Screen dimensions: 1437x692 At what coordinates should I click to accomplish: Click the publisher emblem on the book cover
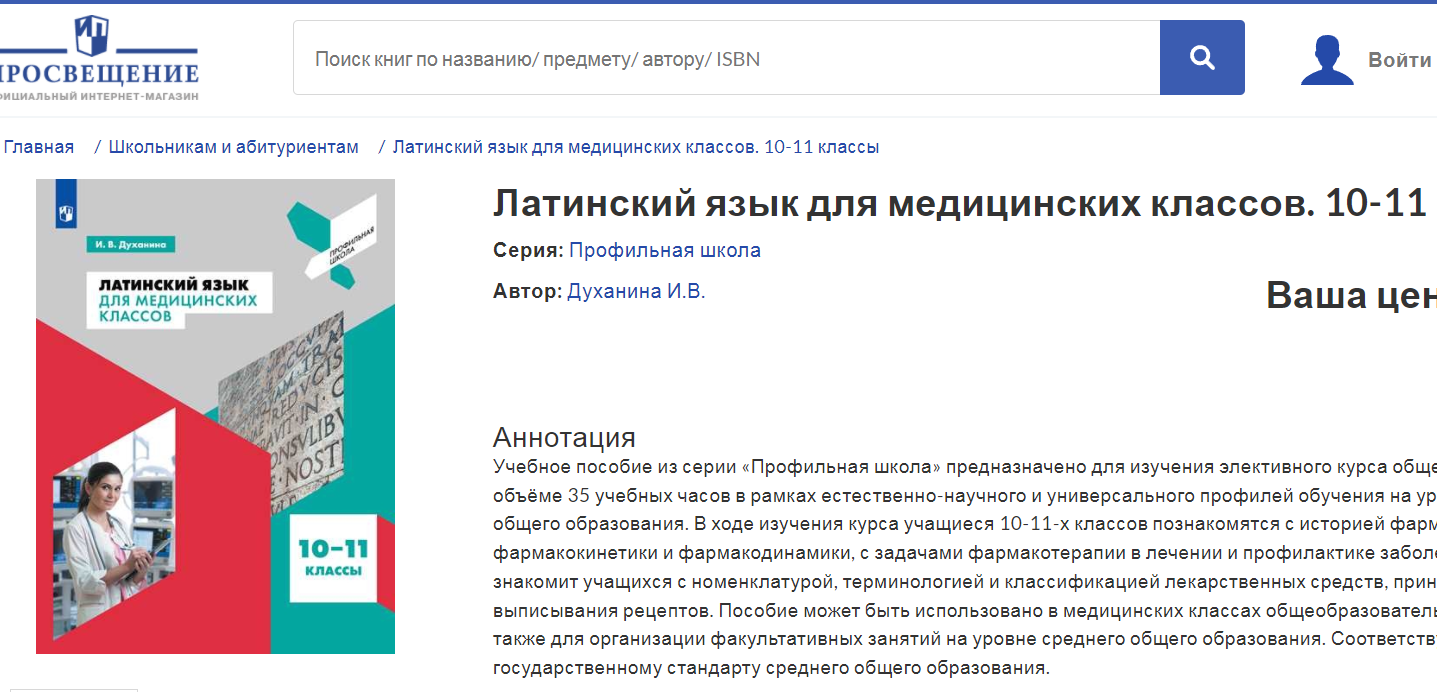click(x=67, y=211)
